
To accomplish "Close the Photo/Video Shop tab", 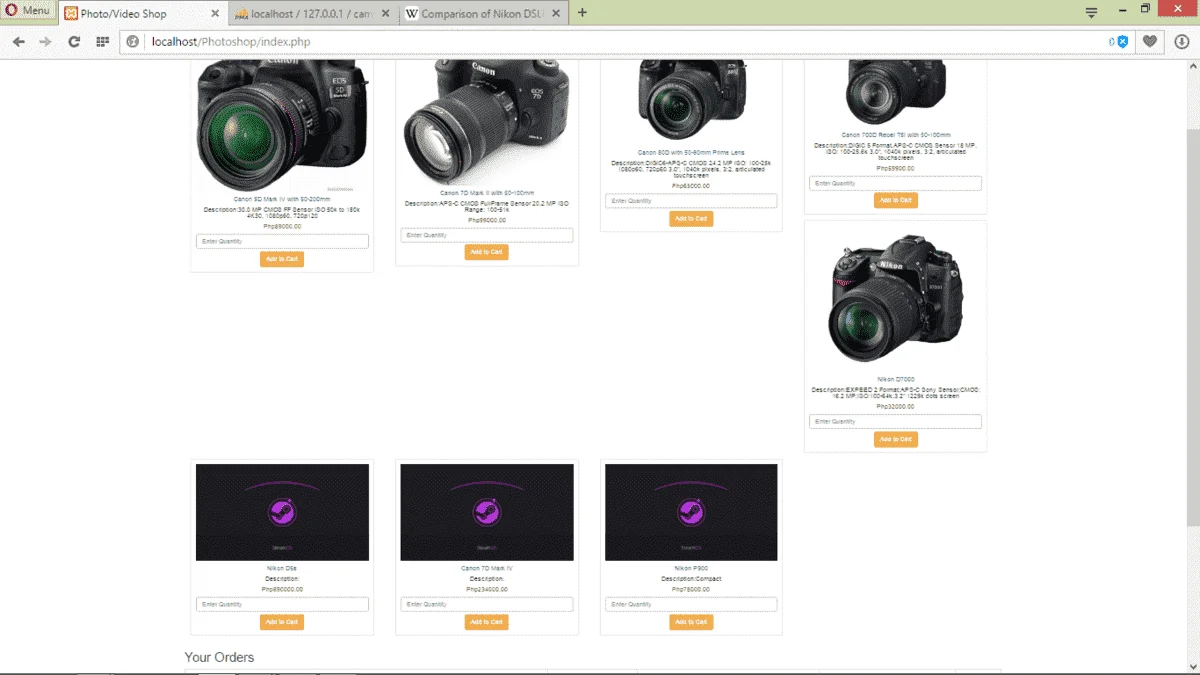I will point(215,14).
